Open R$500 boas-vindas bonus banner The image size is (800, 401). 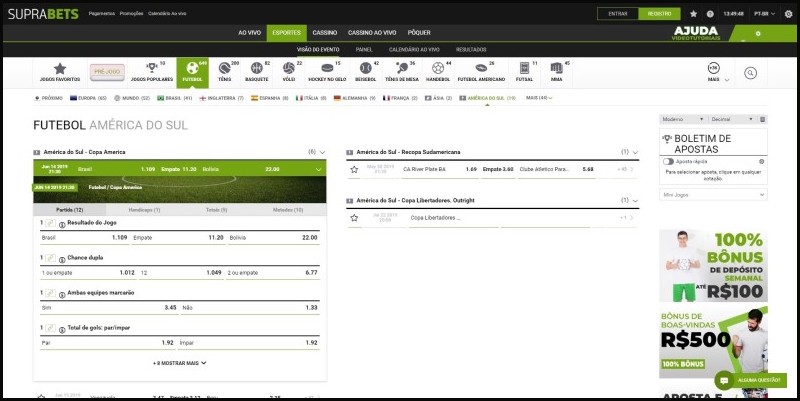click(x=713, y=342)
